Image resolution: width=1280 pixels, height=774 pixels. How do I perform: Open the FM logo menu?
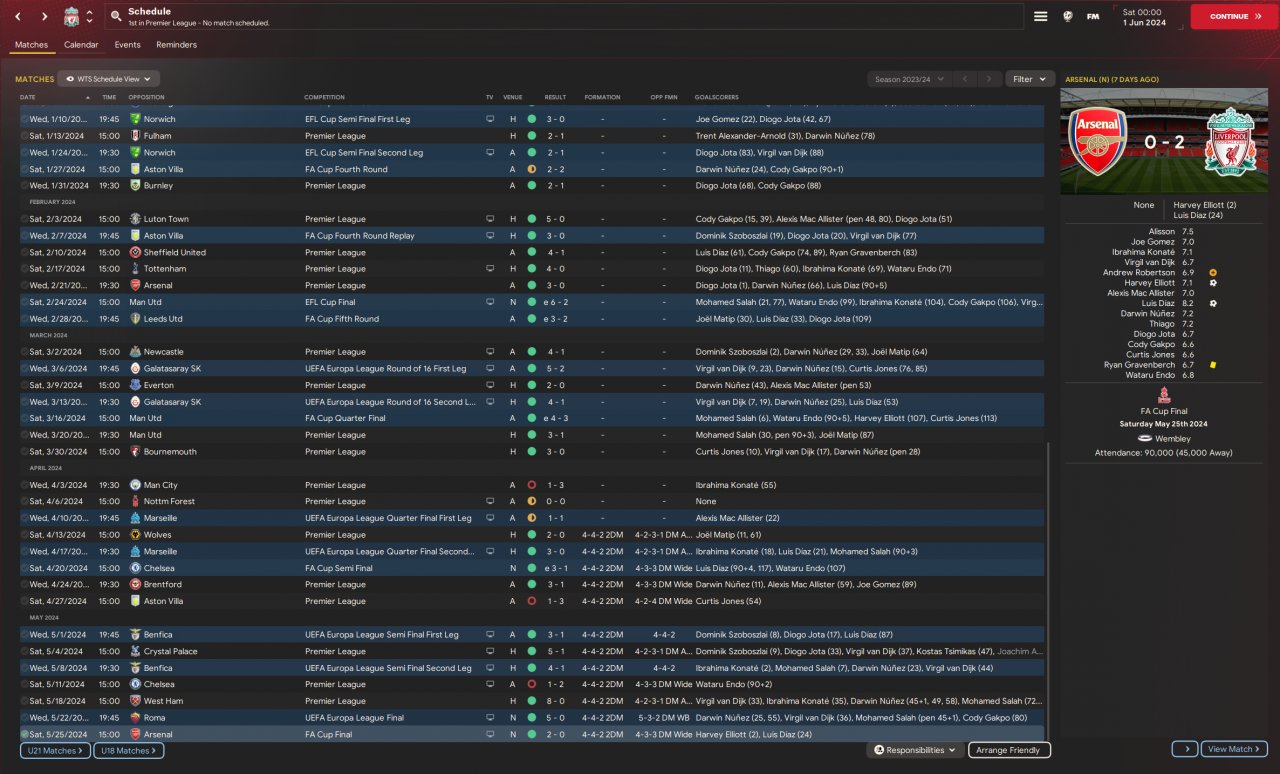(1093, 16)
